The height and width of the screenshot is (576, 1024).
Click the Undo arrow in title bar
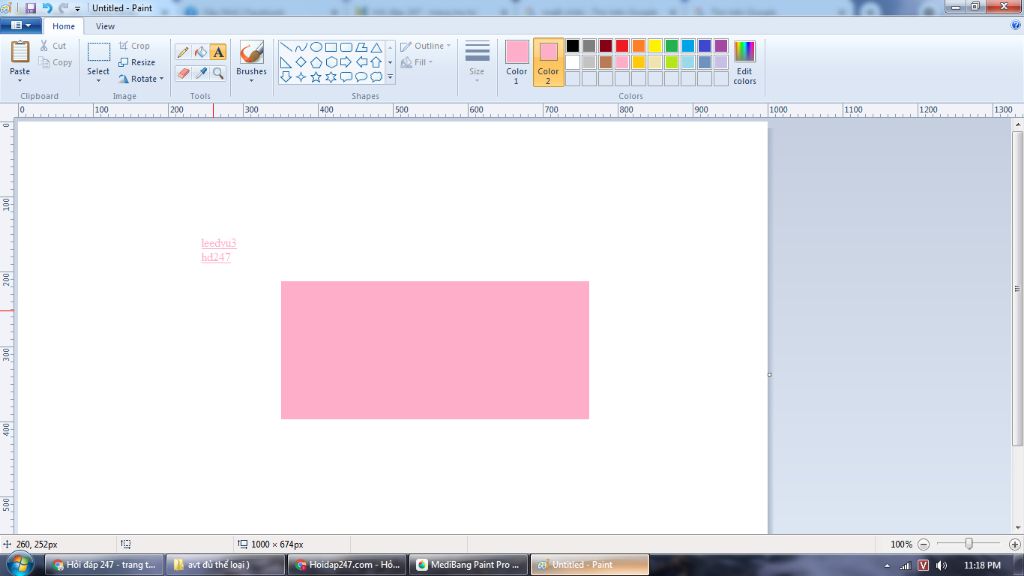coord(47,8)
